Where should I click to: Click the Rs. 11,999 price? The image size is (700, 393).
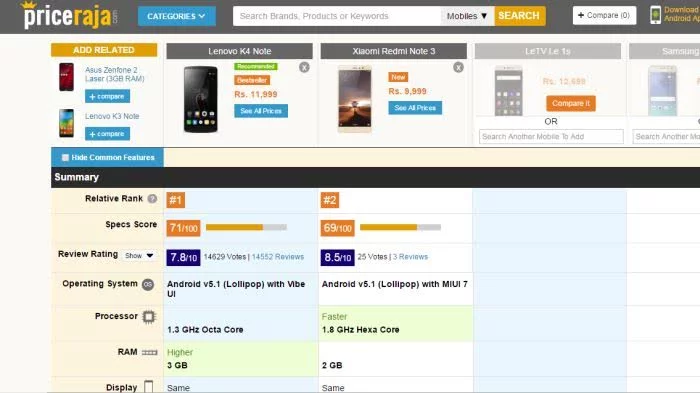[256, 94]
